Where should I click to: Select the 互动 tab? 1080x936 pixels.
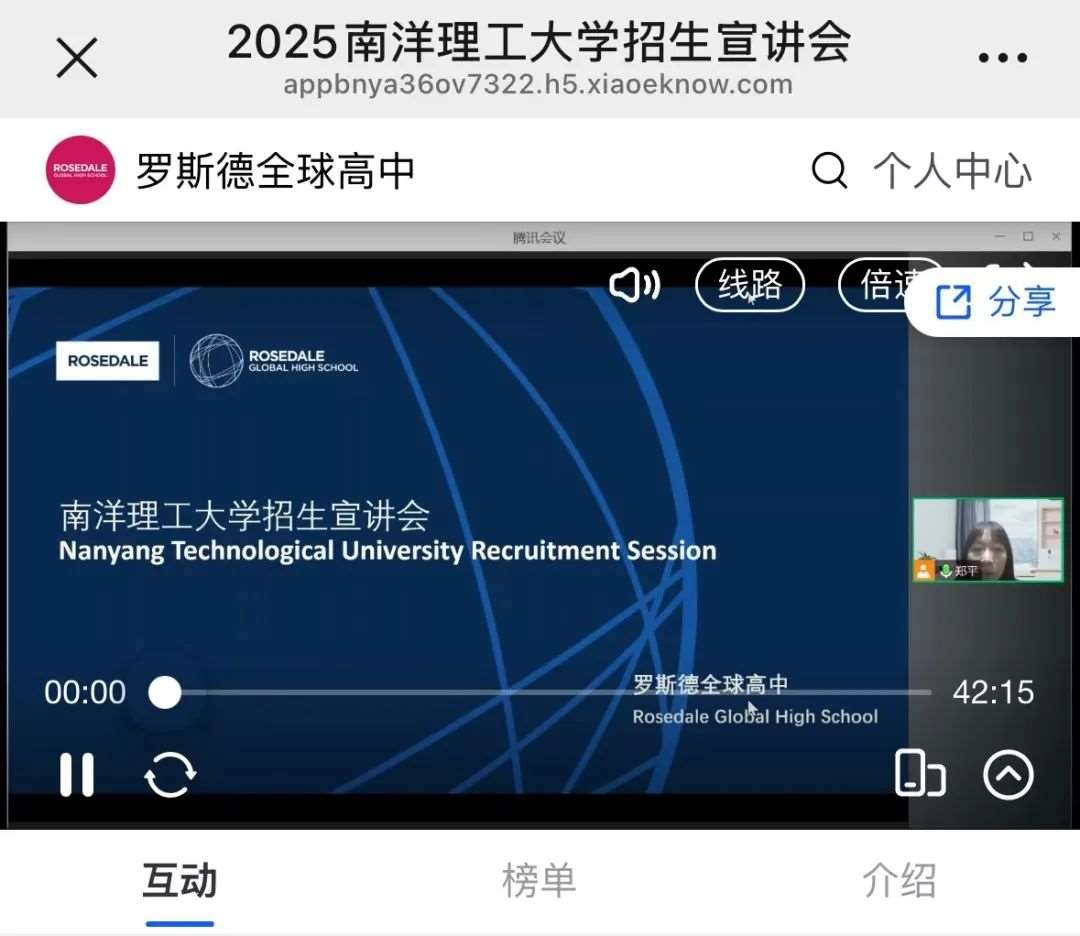tap(180, 880)
